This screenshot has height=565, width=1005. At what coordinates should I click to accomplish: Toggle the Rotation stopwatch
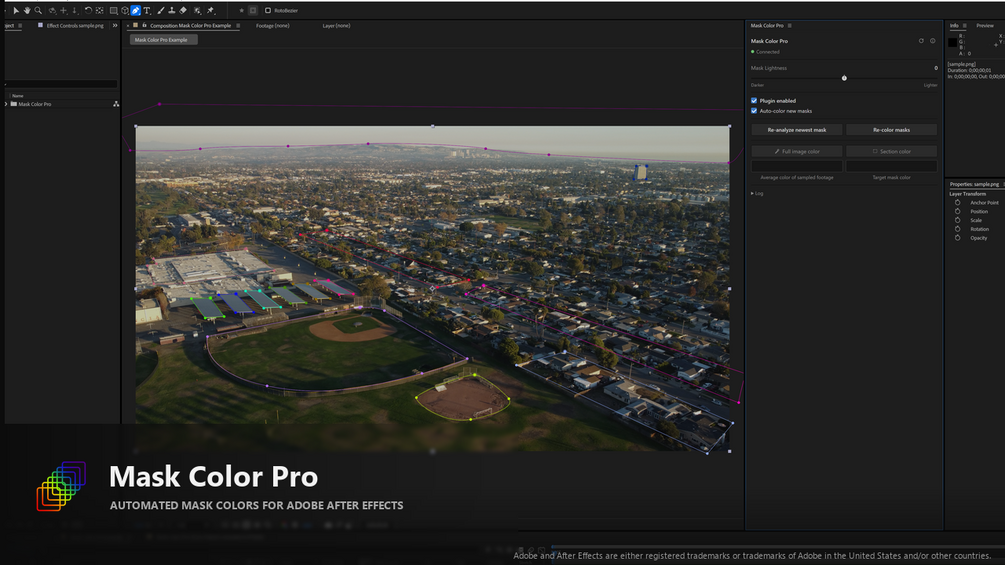958,229
